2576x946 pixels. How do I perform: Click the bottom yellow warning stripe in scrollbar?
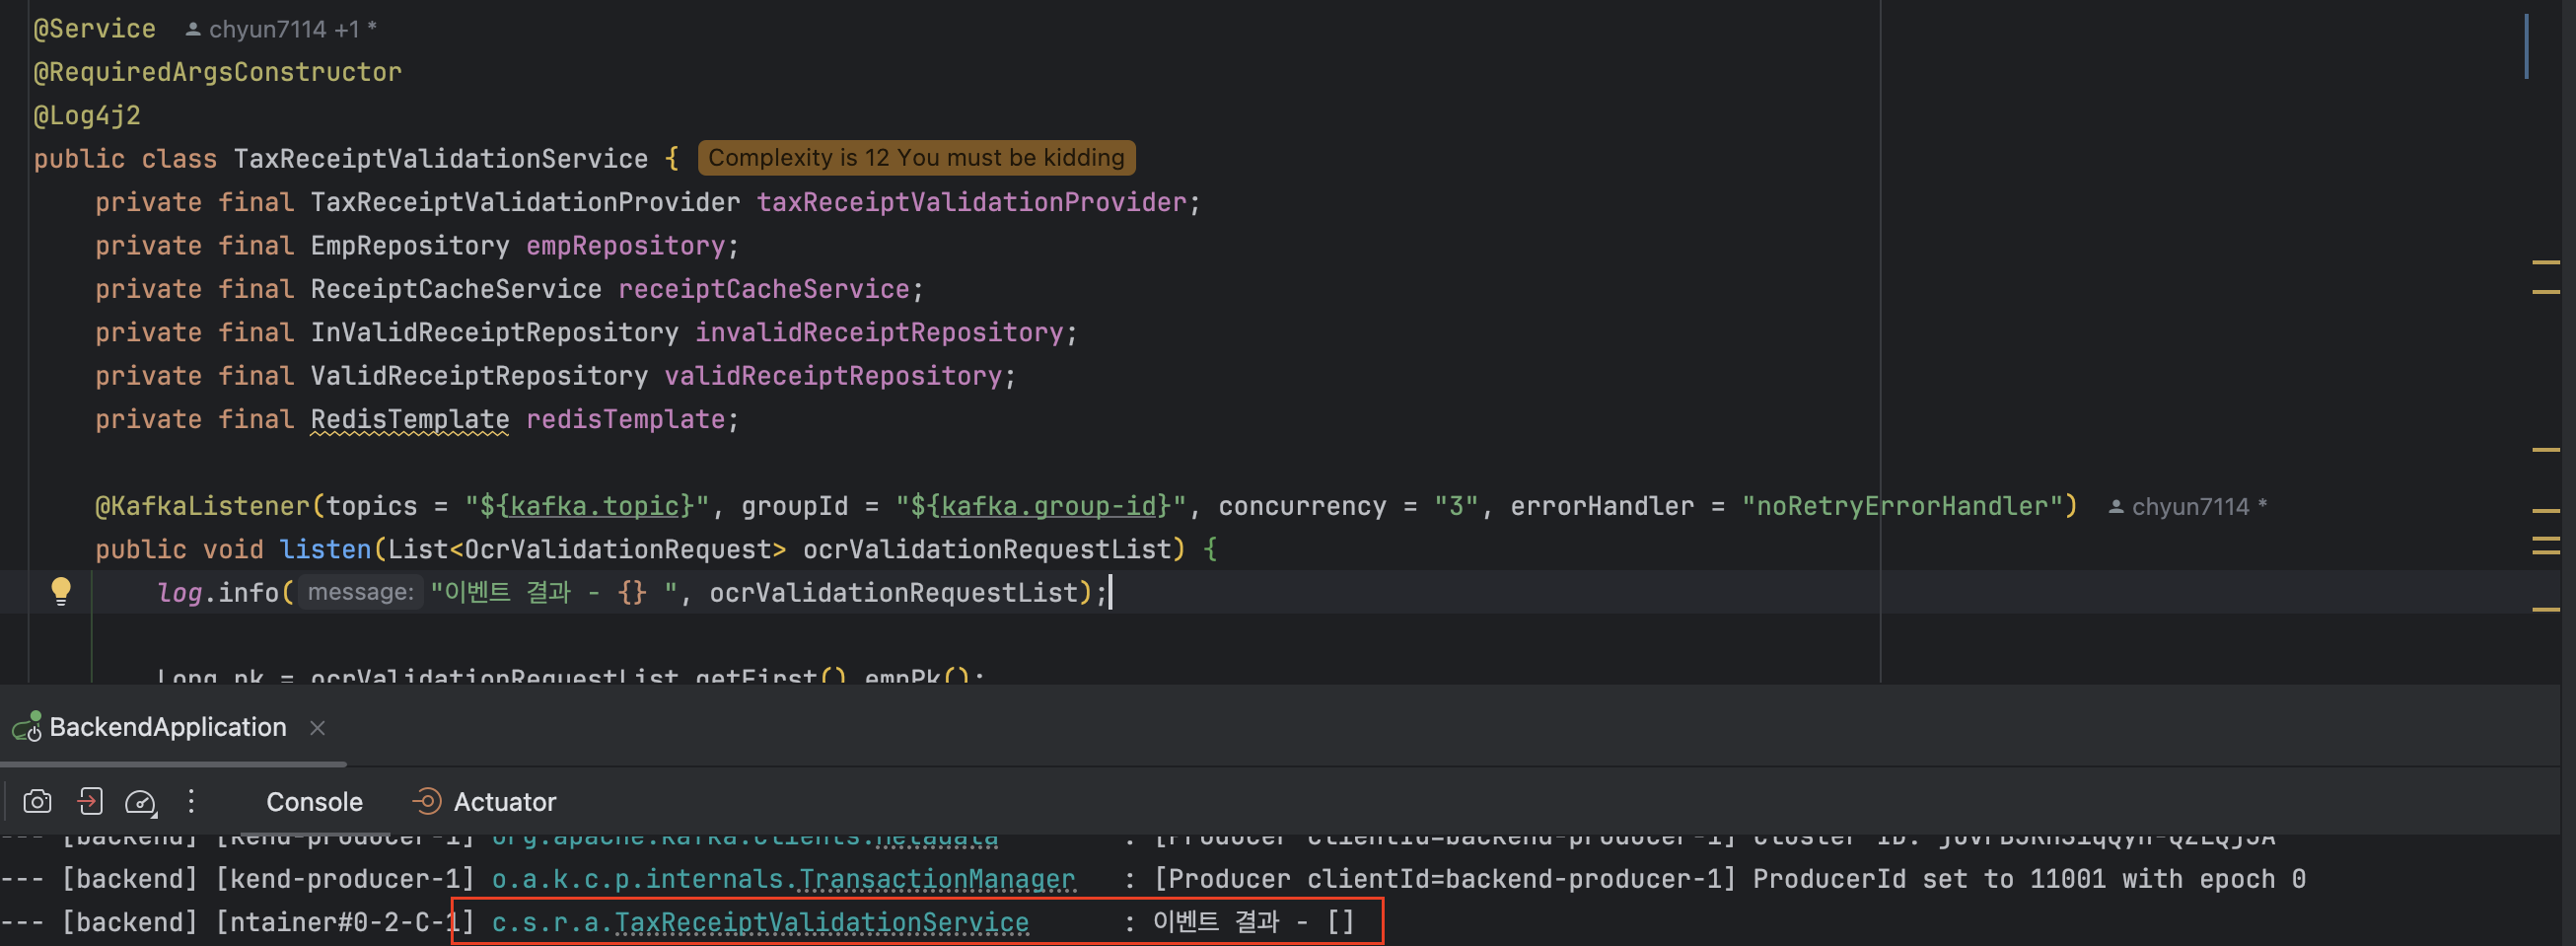tap(2545, 608)
